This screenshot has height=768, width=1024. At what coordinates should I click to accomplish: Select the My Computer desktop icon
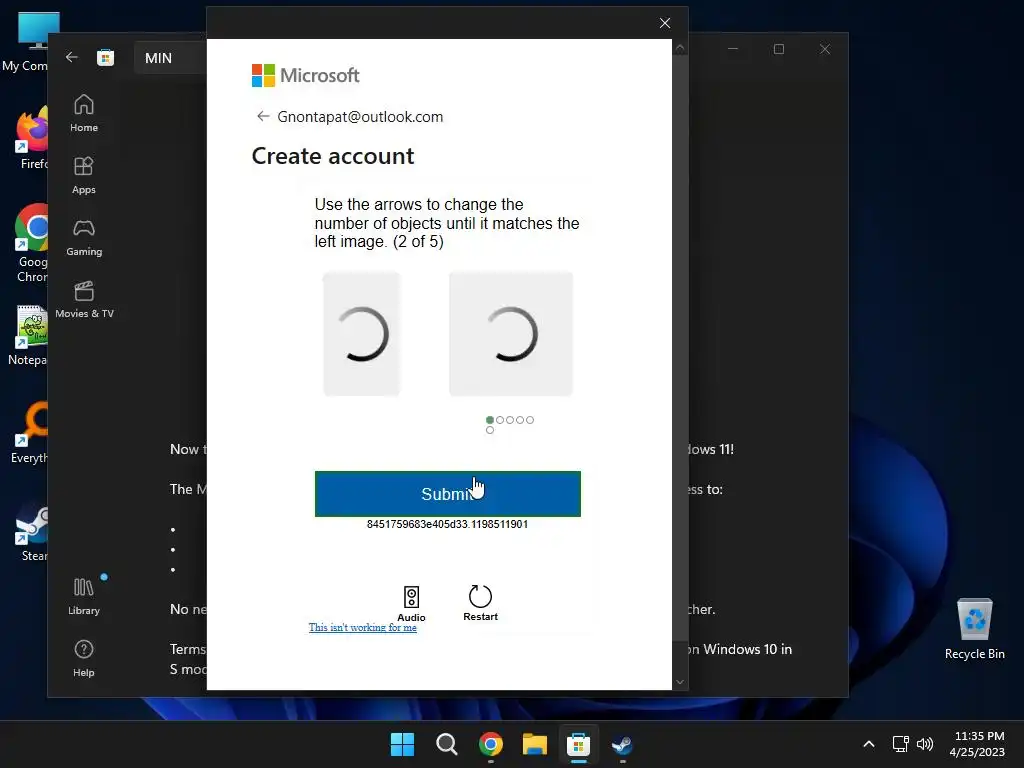pos(26,43)
